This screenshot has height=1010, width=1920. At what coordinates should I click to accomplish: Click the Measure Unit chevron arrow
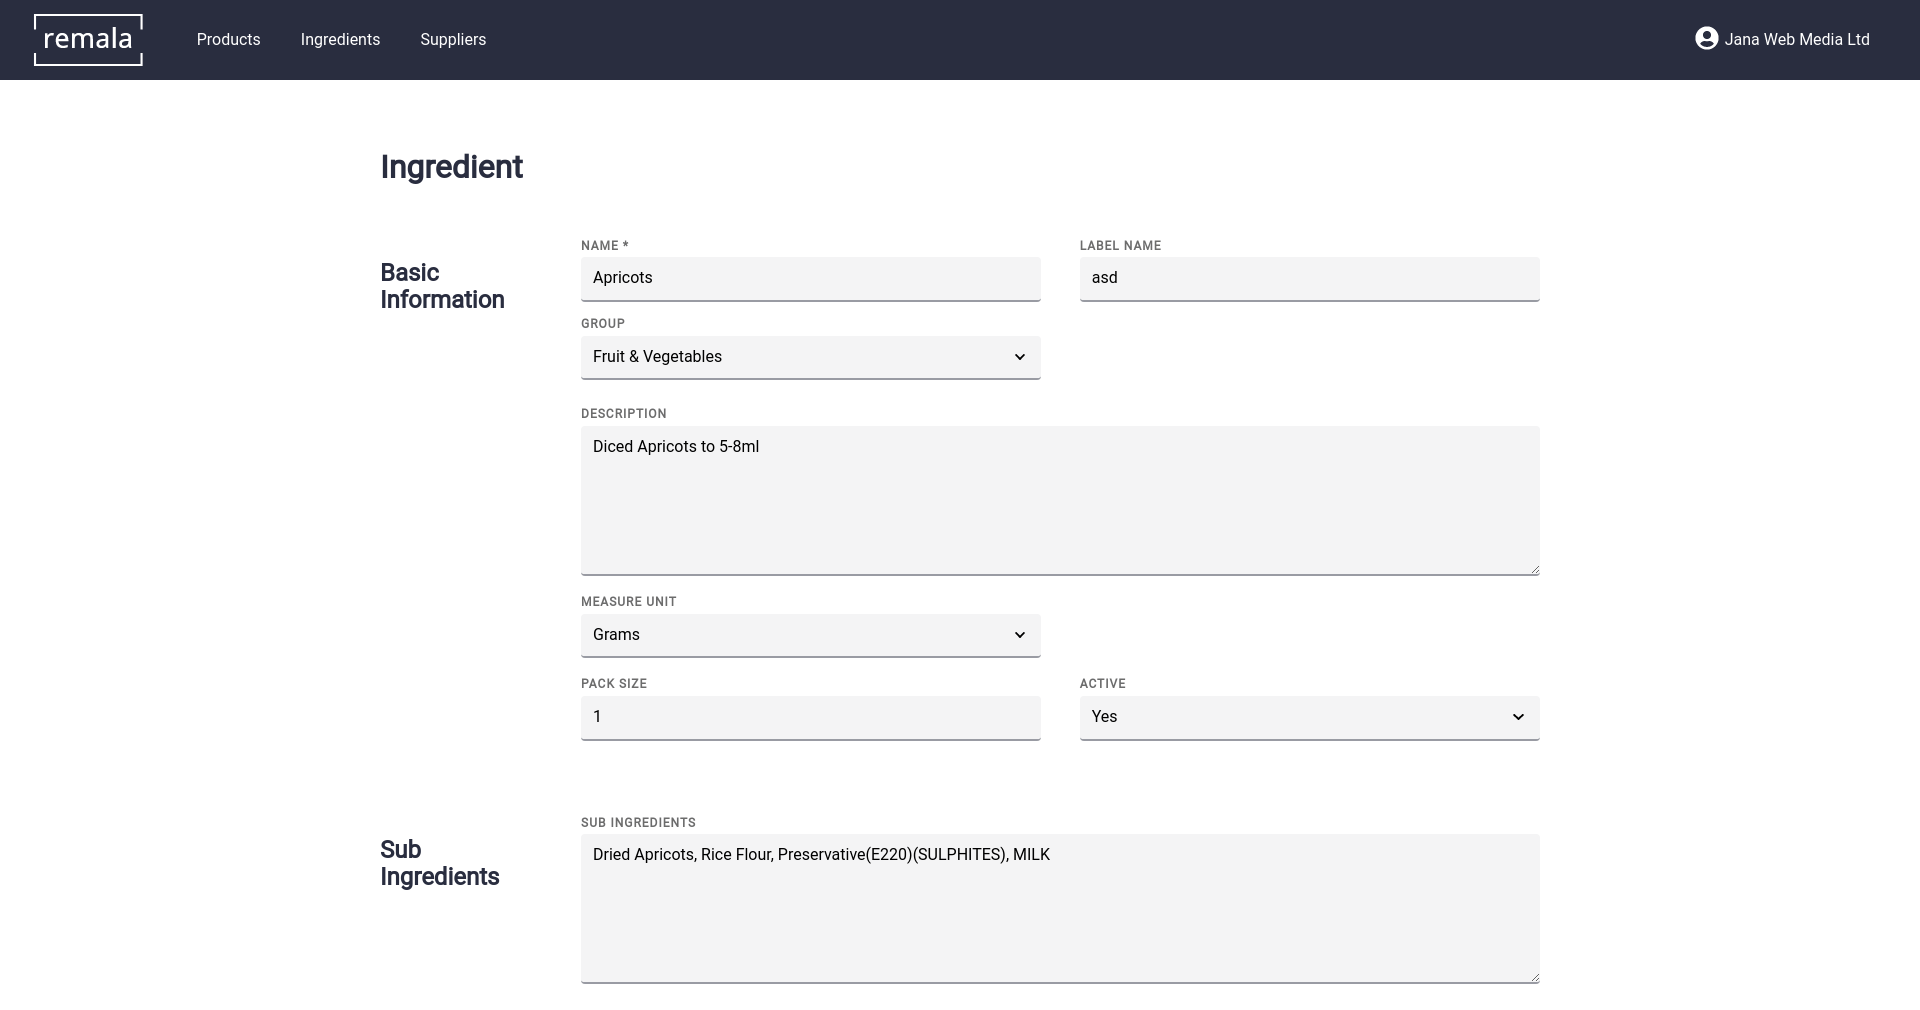pos(1019,635)
